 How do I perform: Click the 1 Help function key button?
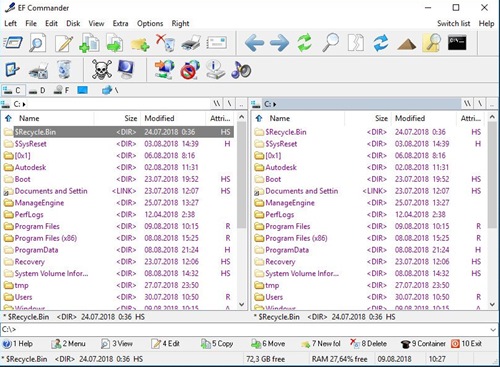18,344
